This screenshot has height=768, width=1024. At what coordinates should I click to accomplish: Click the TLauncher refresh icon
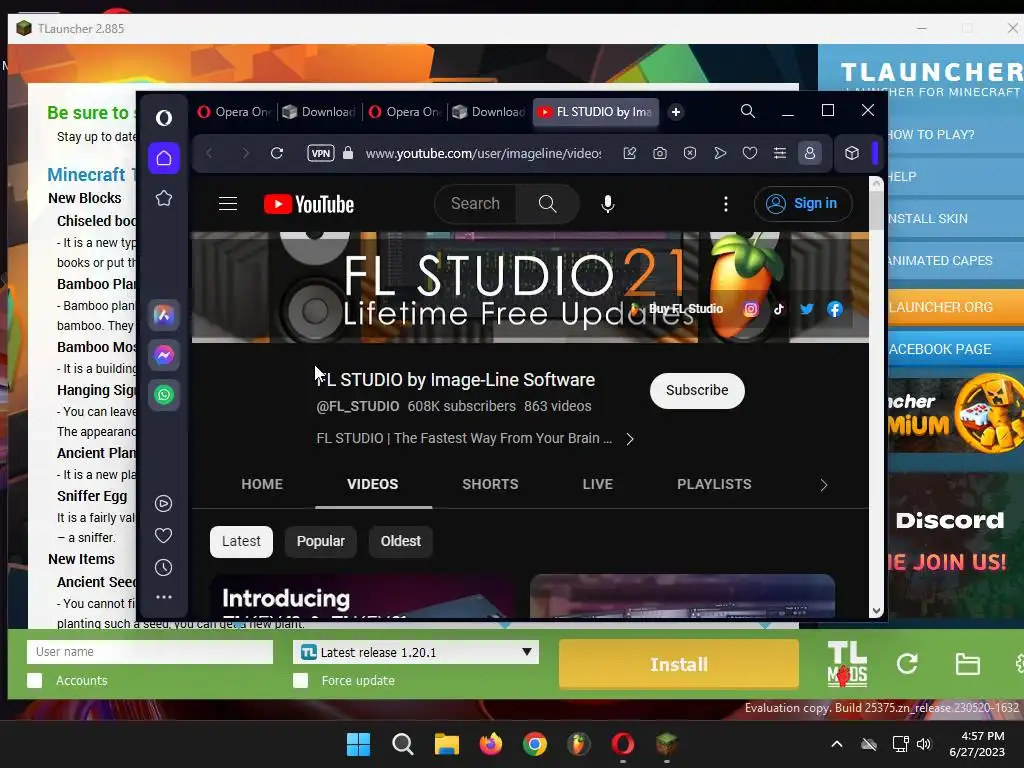coord(907,664)
